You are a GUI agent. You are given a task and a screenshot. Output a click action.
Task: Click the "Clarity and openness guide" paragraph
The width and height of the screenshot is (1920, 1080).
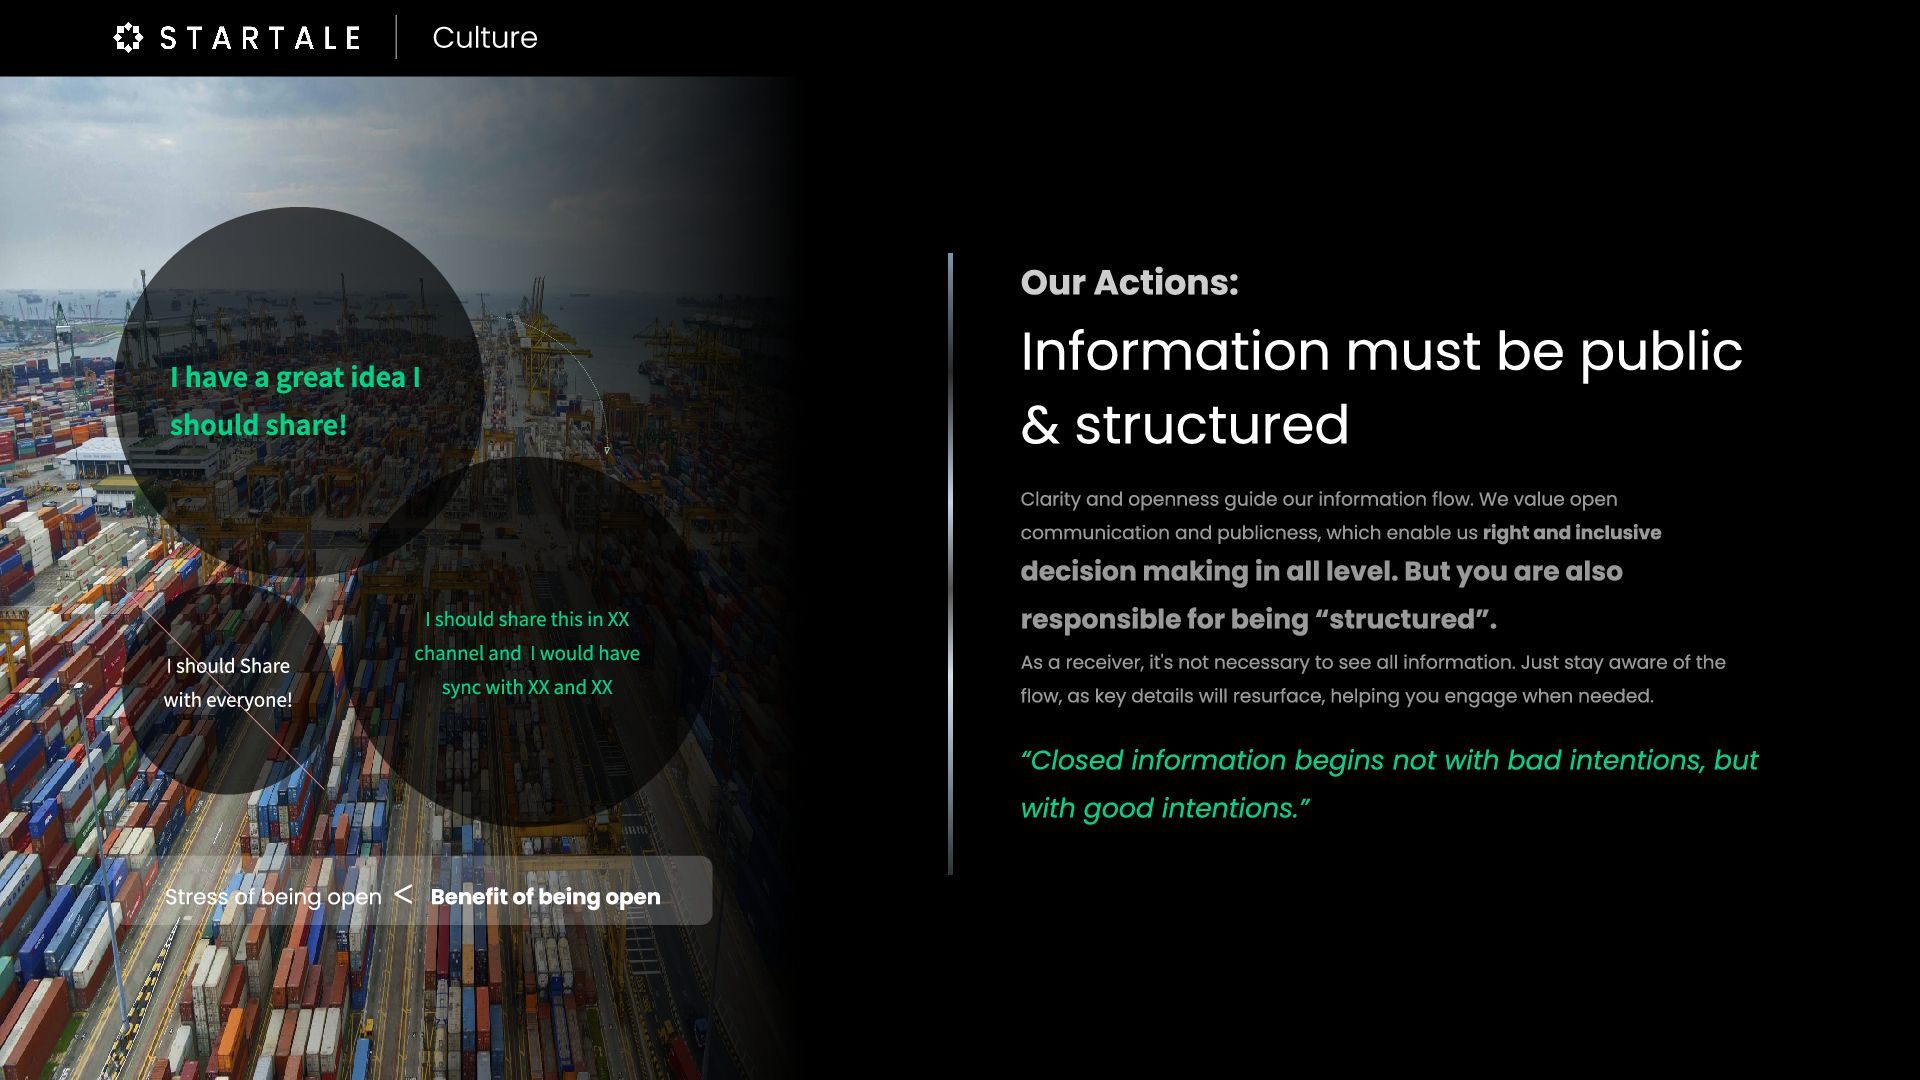point(1318,499)
